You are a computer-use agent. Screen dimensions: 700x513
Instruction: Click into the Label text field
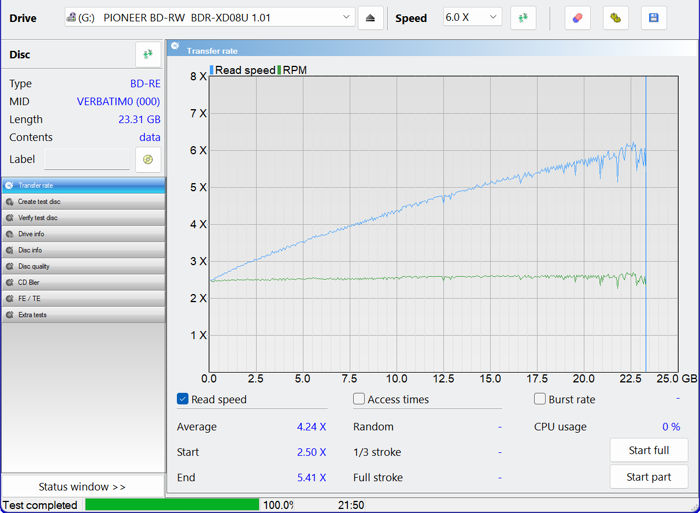(87, 159)
